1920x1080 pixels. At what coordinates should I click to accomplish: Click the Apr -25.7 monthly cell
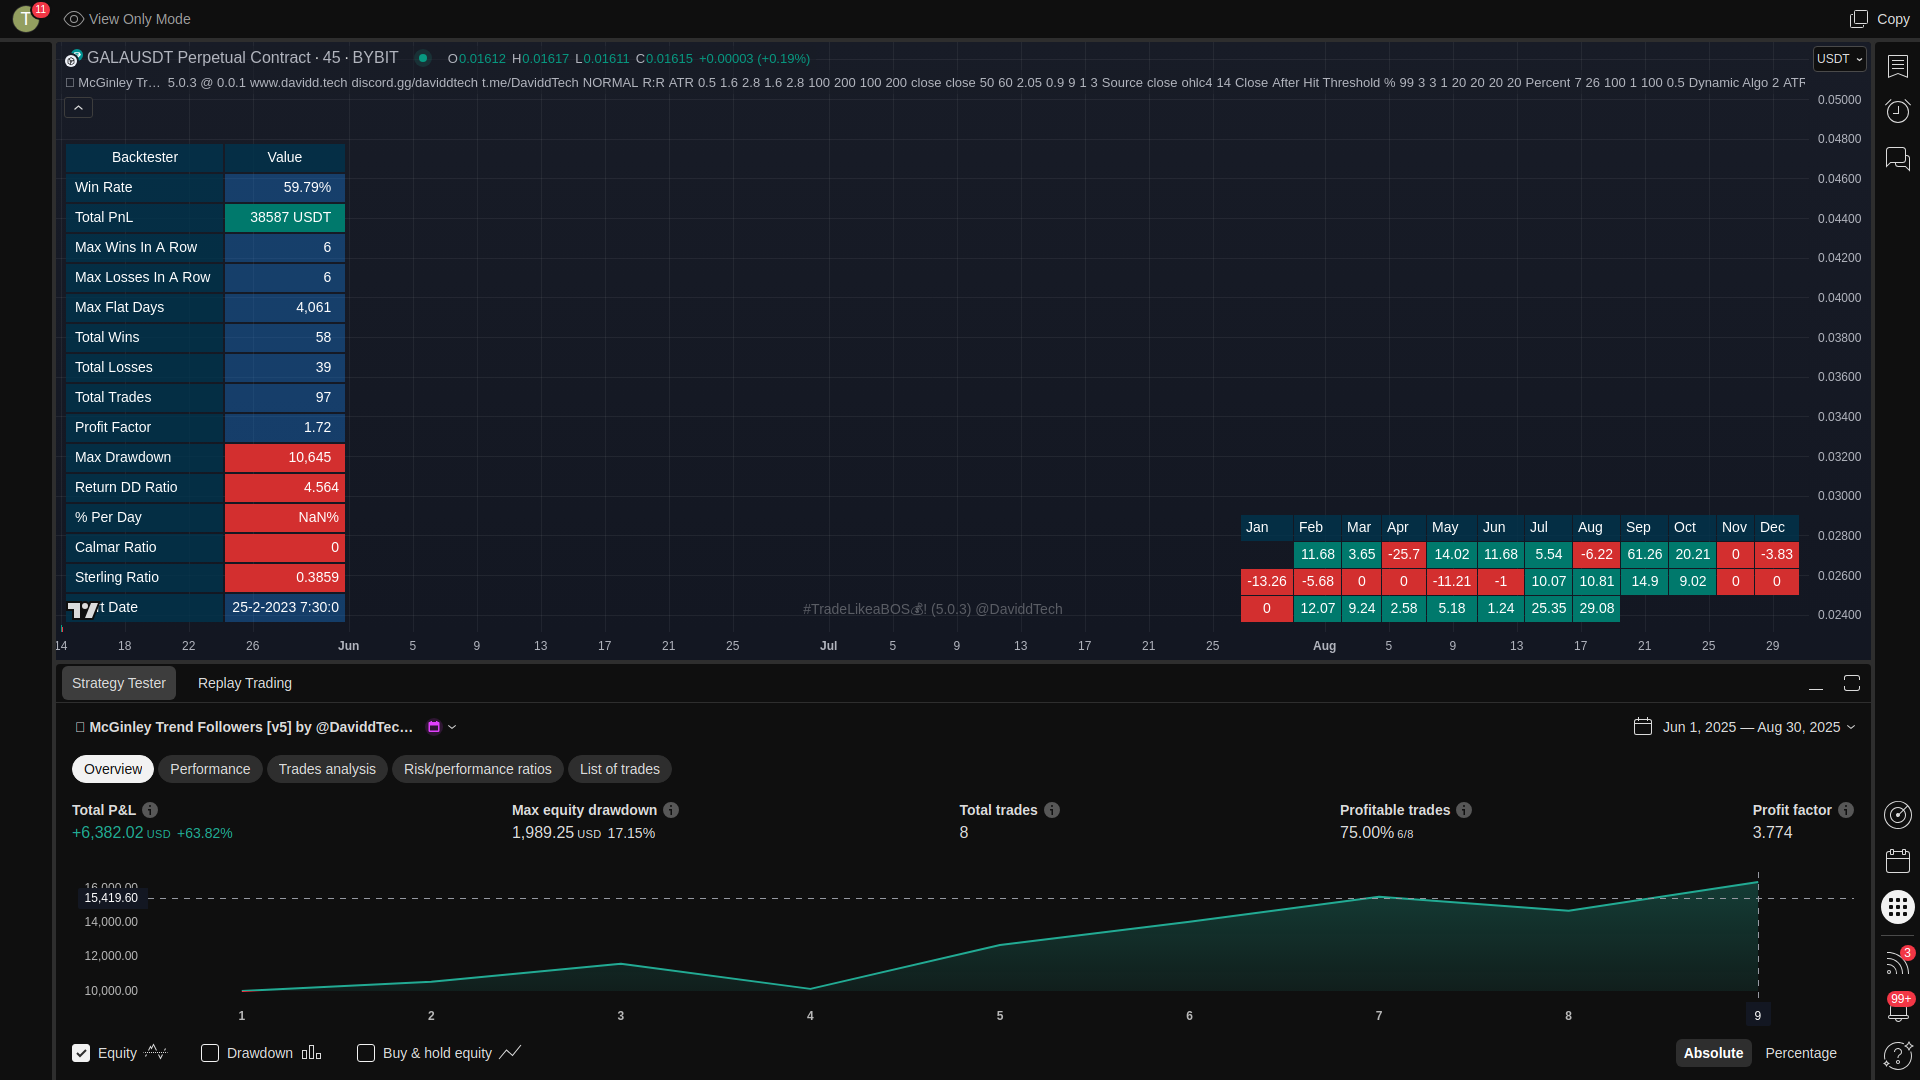pyautogui.click(x=1403, y=554)
